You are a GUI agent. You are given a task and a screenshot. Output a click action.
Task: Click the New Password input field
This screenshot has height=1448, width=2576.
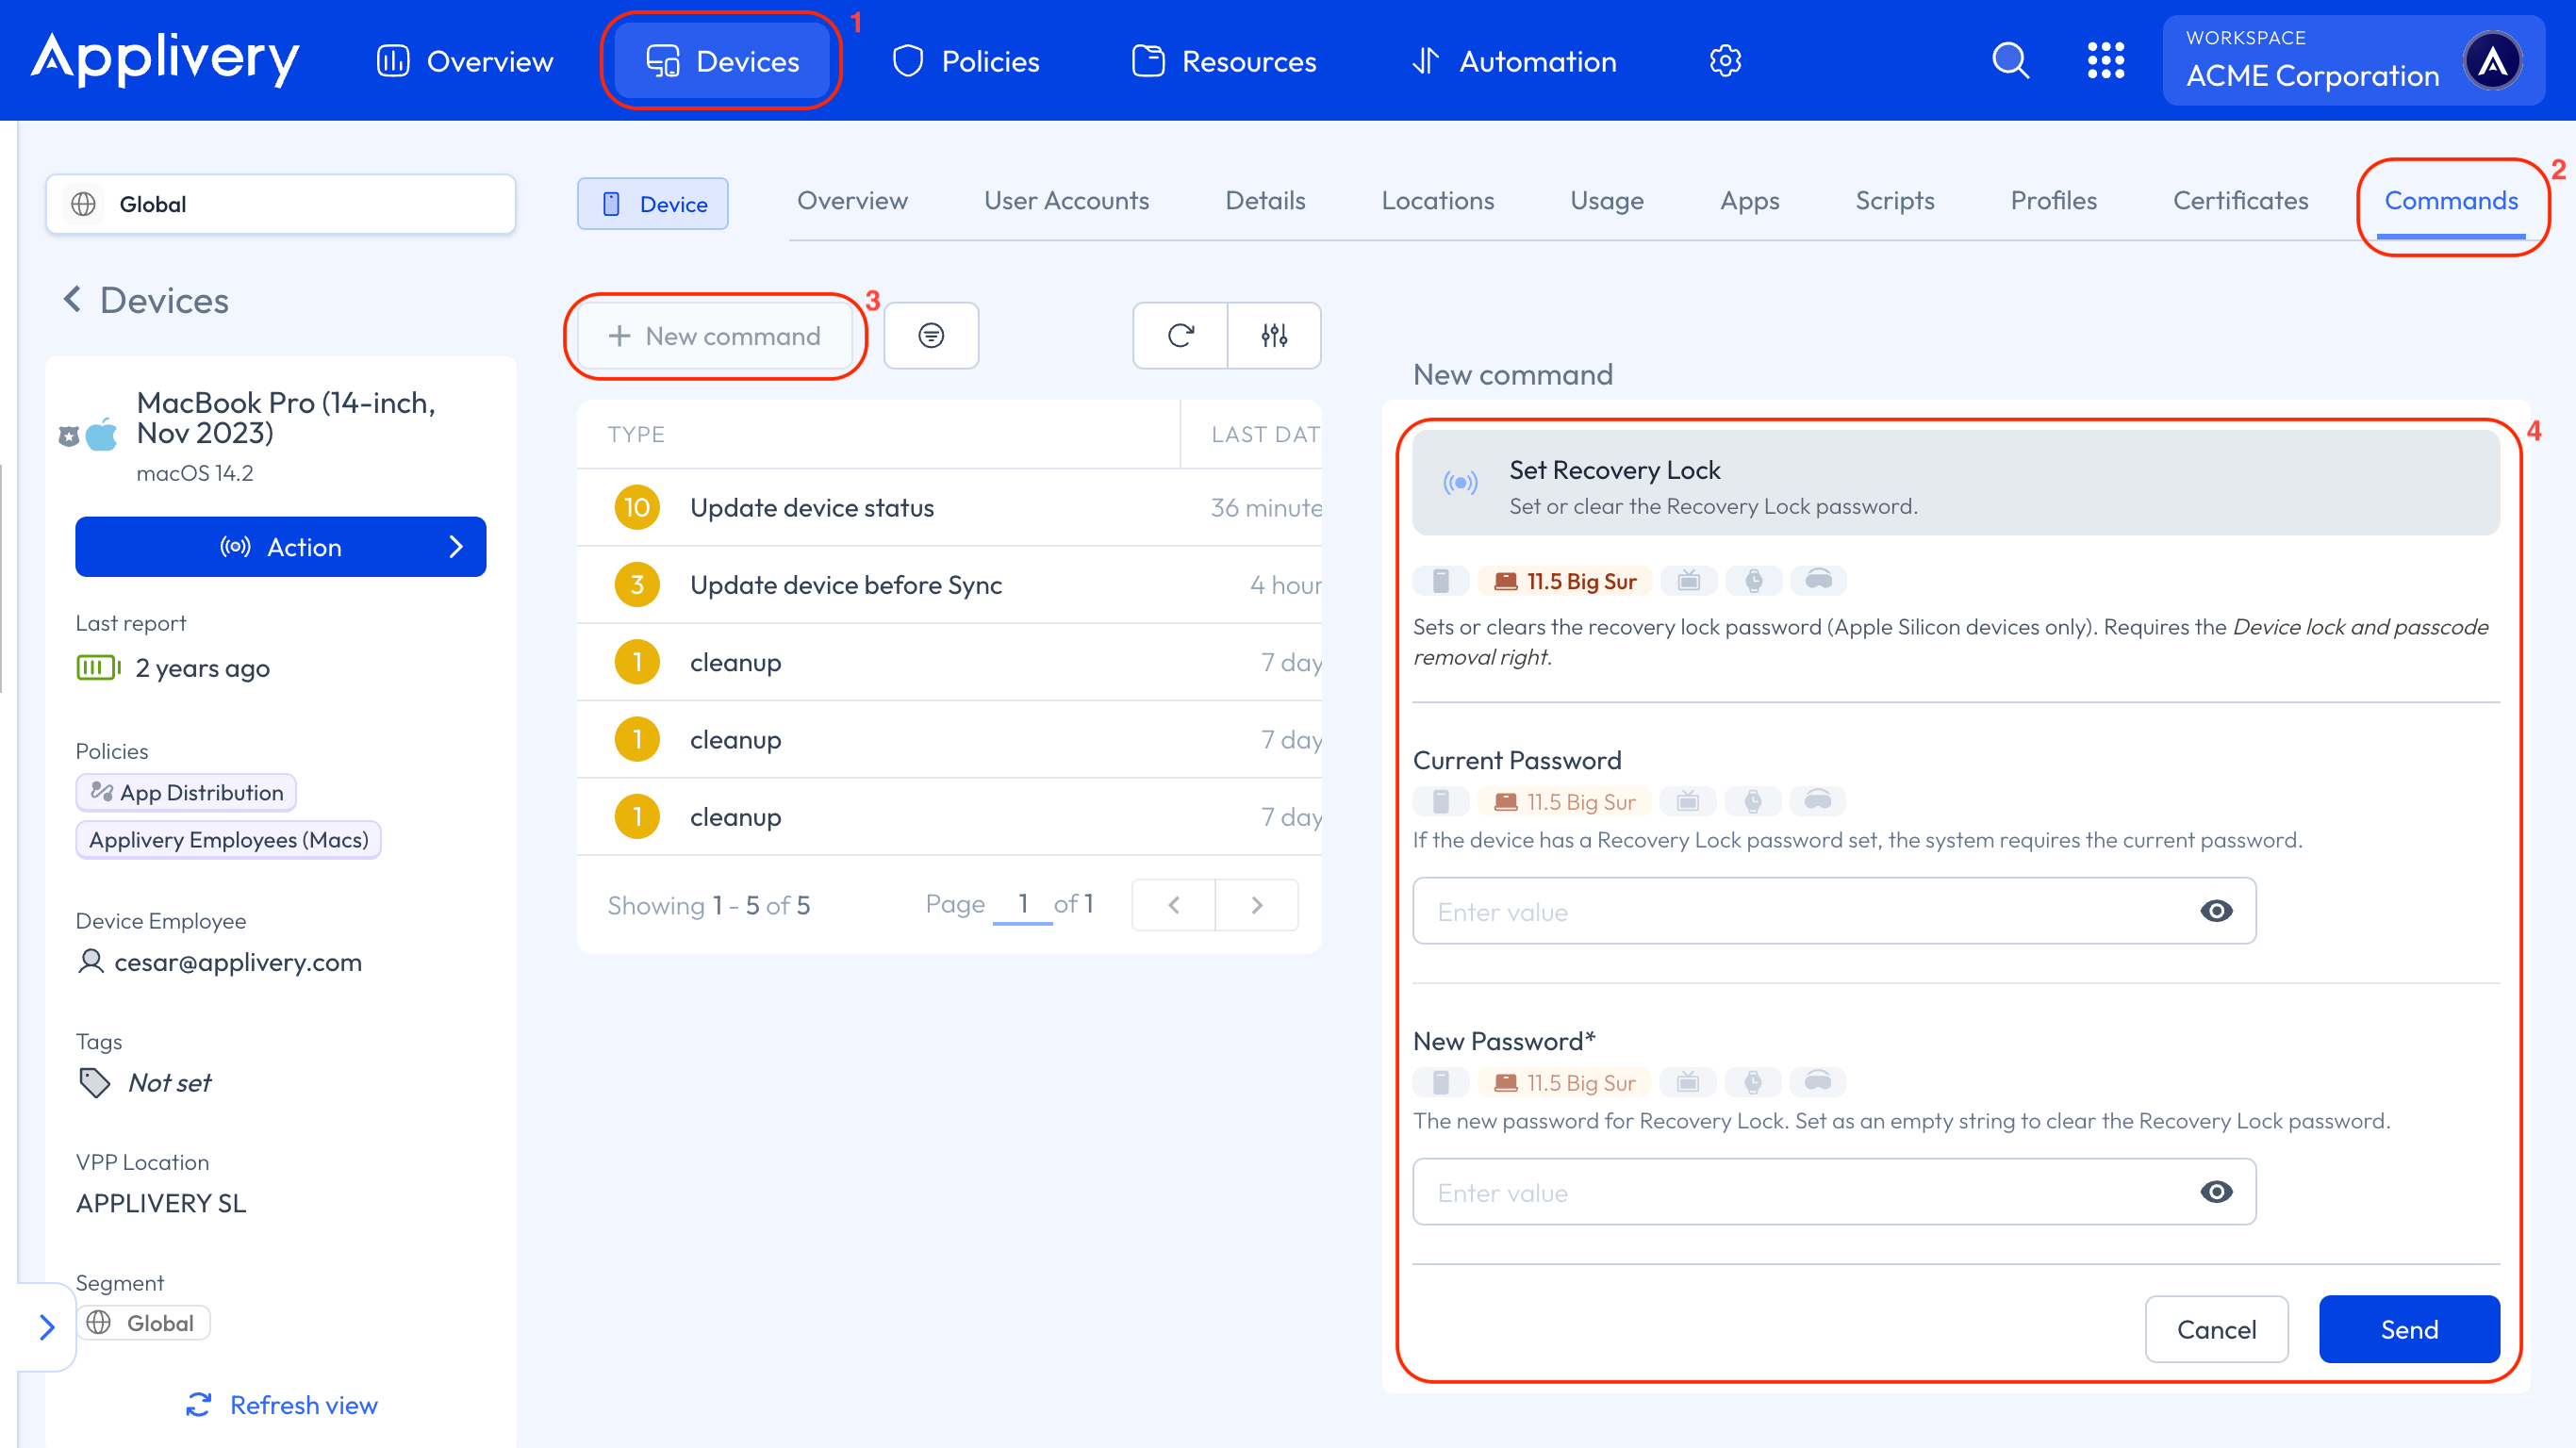click(x=1834, y=1191)
